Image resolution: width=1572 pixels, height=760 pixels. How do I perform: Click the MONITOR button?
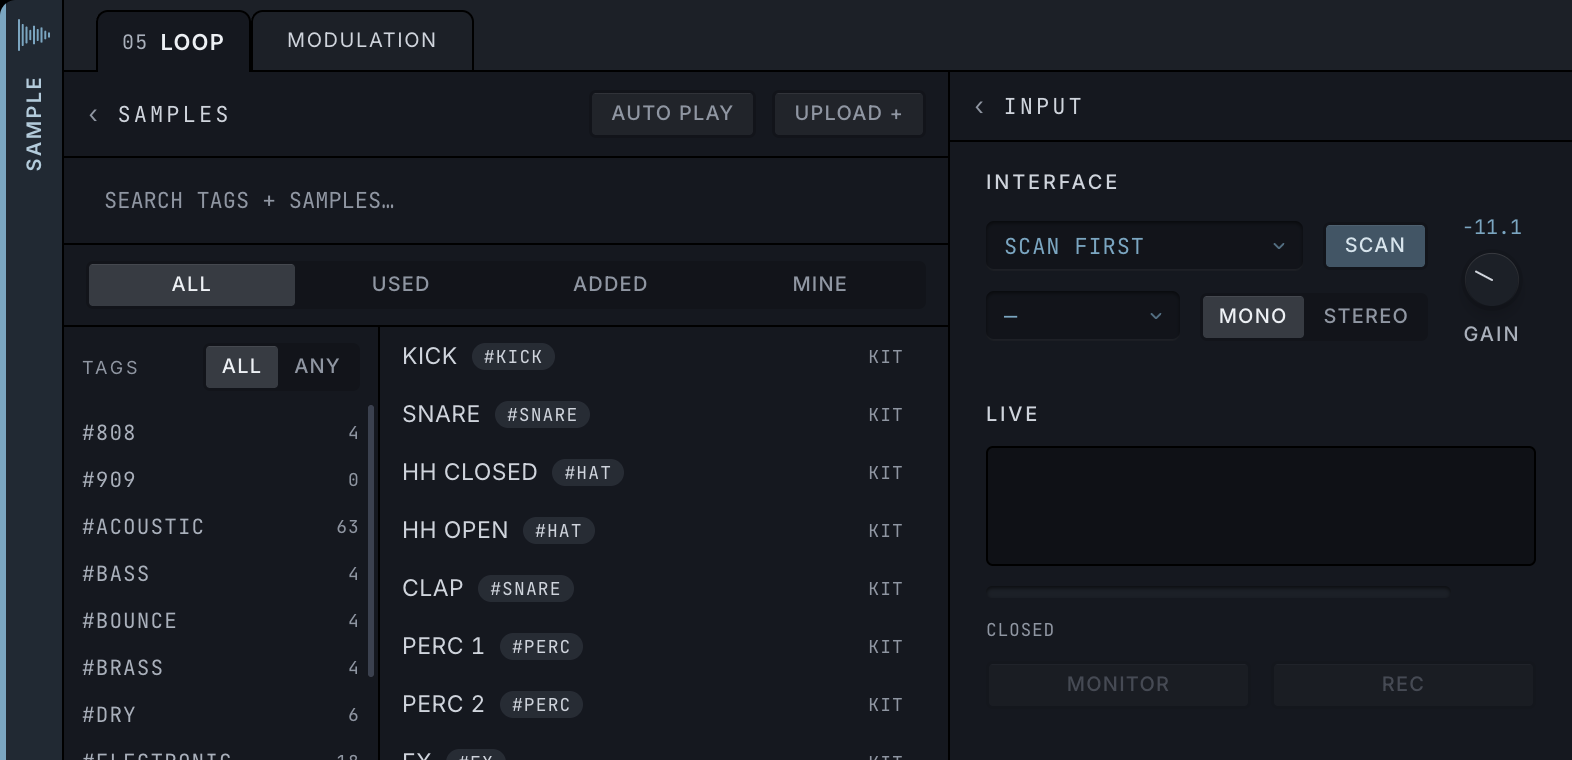(1118, 685)
